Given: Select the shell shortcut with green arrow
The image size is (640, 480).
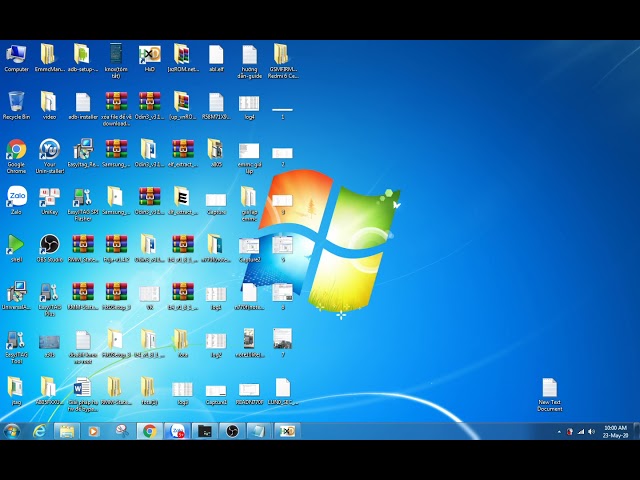Looking at the screenshot, I should (x=16, y=248).
